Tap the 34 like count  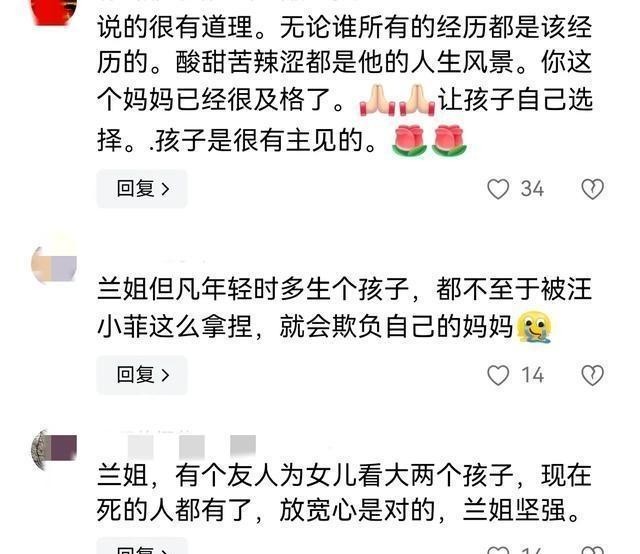click(532, 189)
